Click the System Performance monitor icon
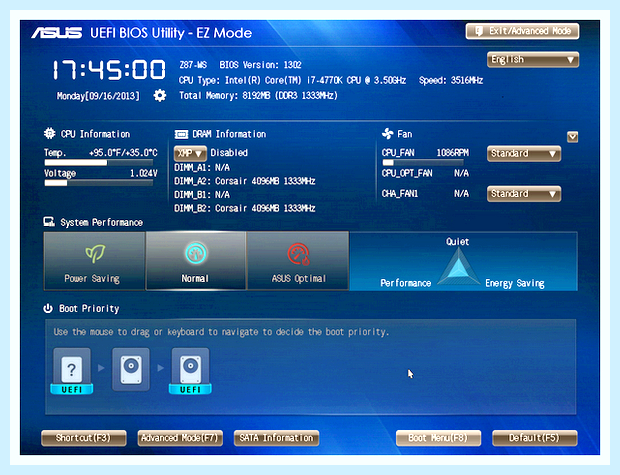The height and width of the screenshot is (475, 620). pos(49,222)
